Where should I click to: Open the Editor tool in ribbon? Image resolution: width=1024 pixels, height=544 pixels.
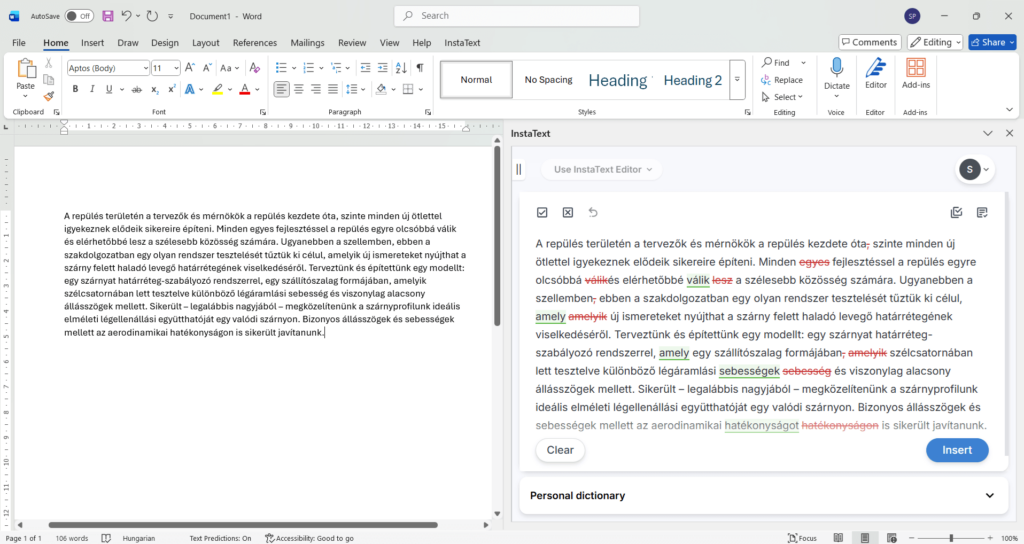(x=875, y=68)
